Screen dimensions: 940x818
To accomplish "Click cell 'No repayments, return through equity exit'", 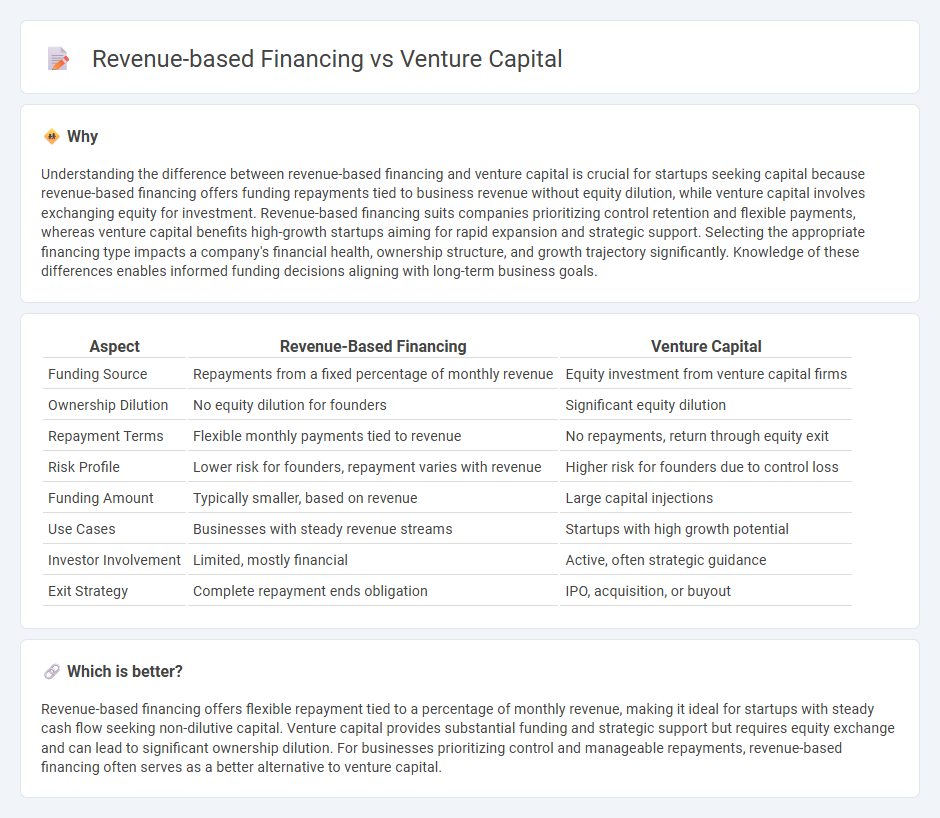I will [x=706, y=437].
